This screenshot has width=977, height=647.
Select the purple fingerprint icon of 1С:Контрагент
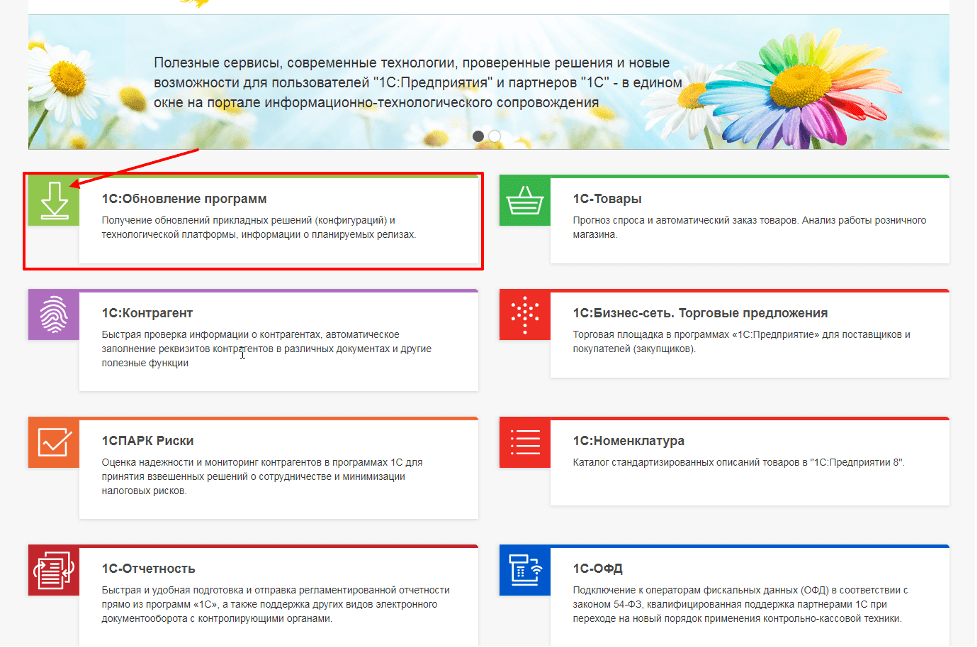click(x=54, y=315)
